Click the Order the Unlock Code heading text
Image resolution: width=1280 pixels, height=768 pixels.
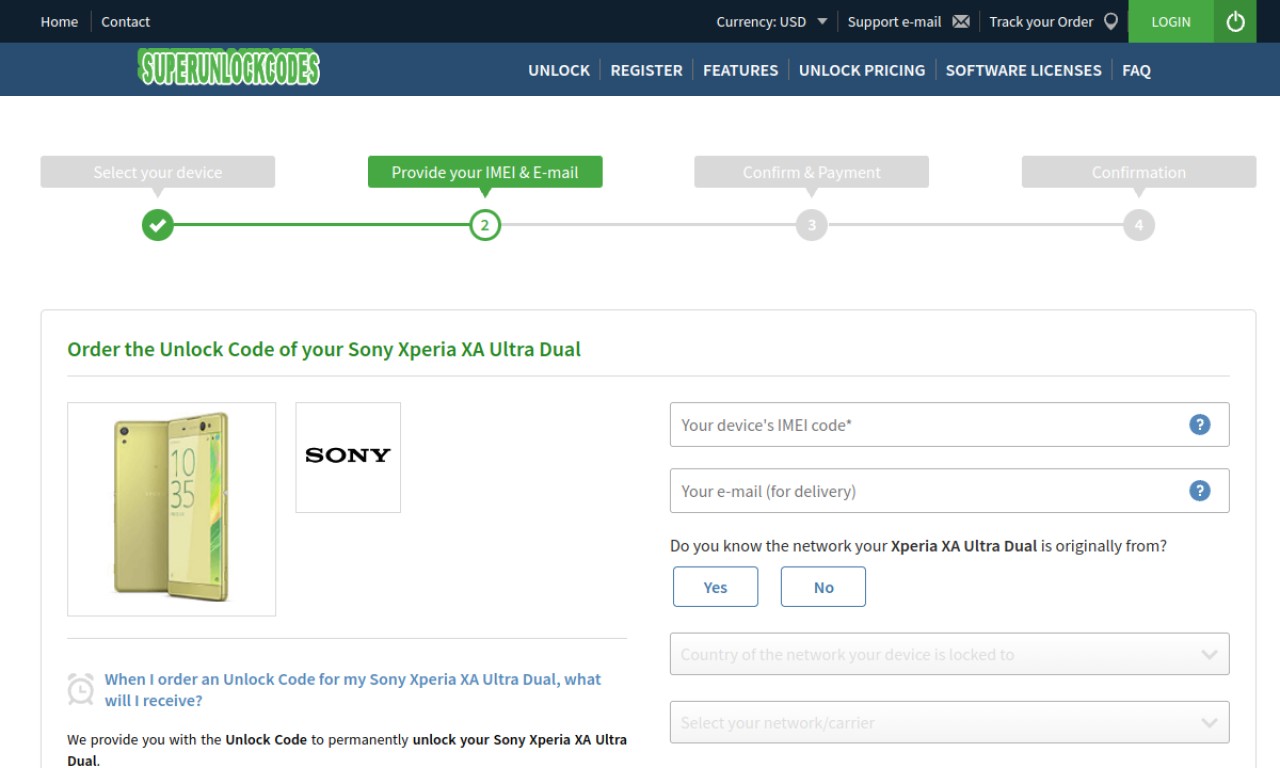click(324, 350)
